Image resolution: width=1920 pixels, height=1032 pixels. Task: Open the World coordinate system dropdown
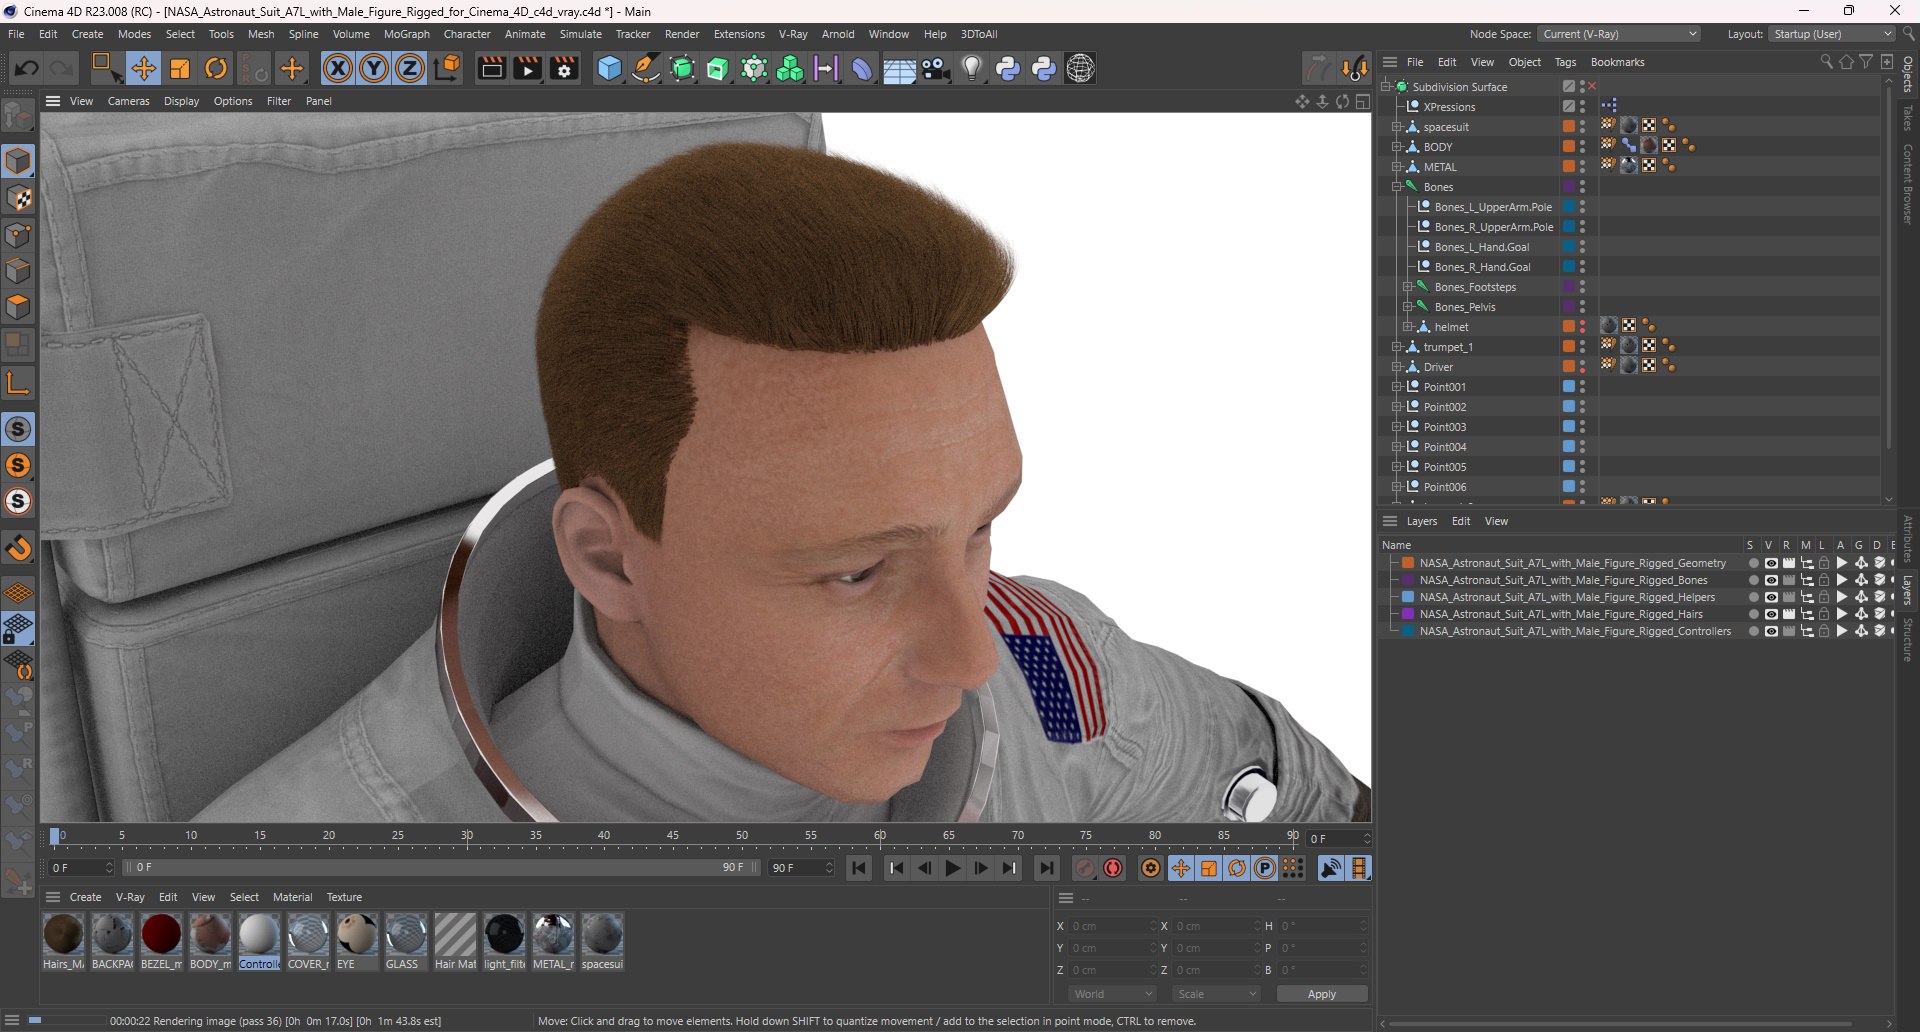pos(1113,994)
